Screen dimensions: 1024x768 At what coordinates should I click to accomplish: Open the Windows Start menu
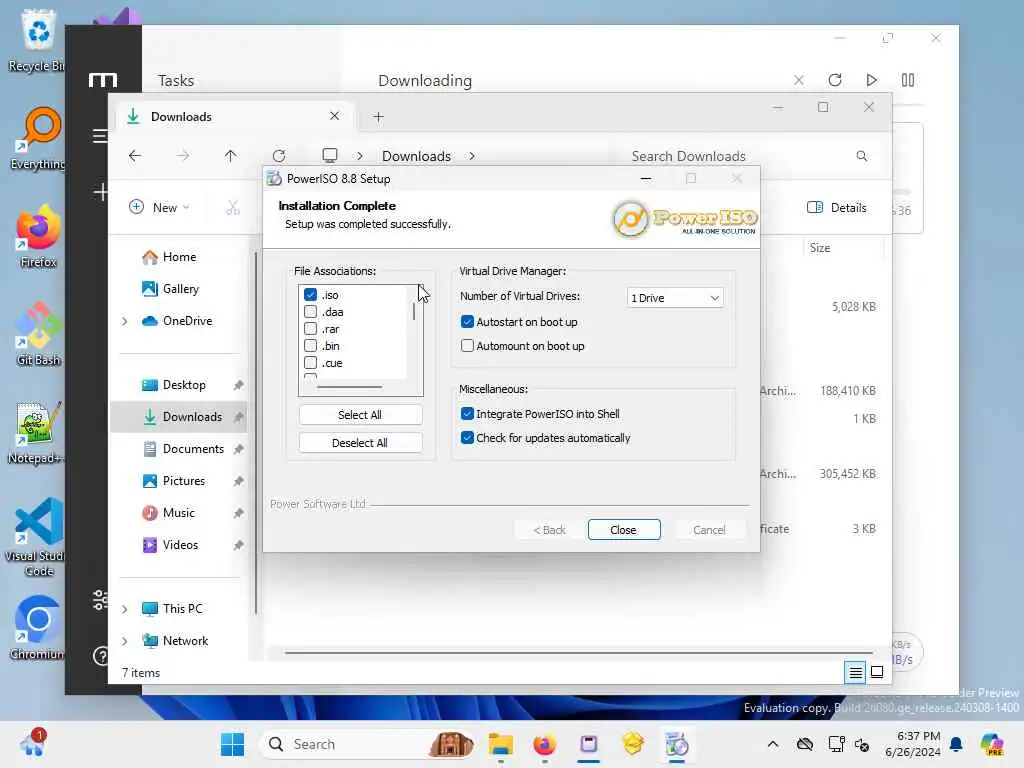[232, 744]
